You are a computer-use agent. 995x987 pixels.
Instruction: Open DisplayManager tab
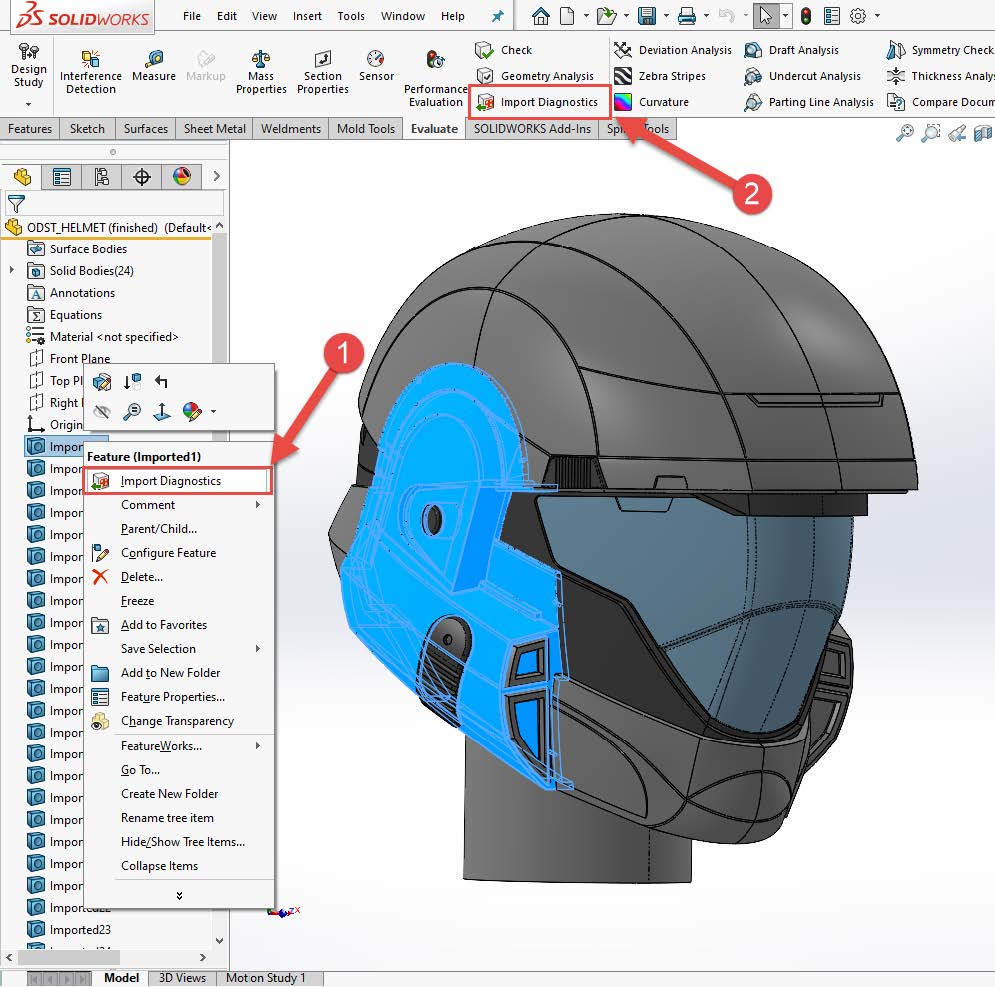(181, 176)
